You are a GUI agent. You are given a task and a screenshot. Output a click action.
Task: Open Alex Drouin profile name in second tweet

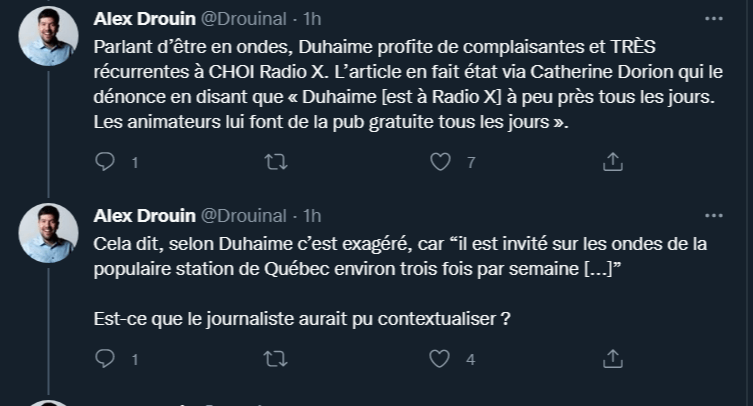[x=144, y=216]
